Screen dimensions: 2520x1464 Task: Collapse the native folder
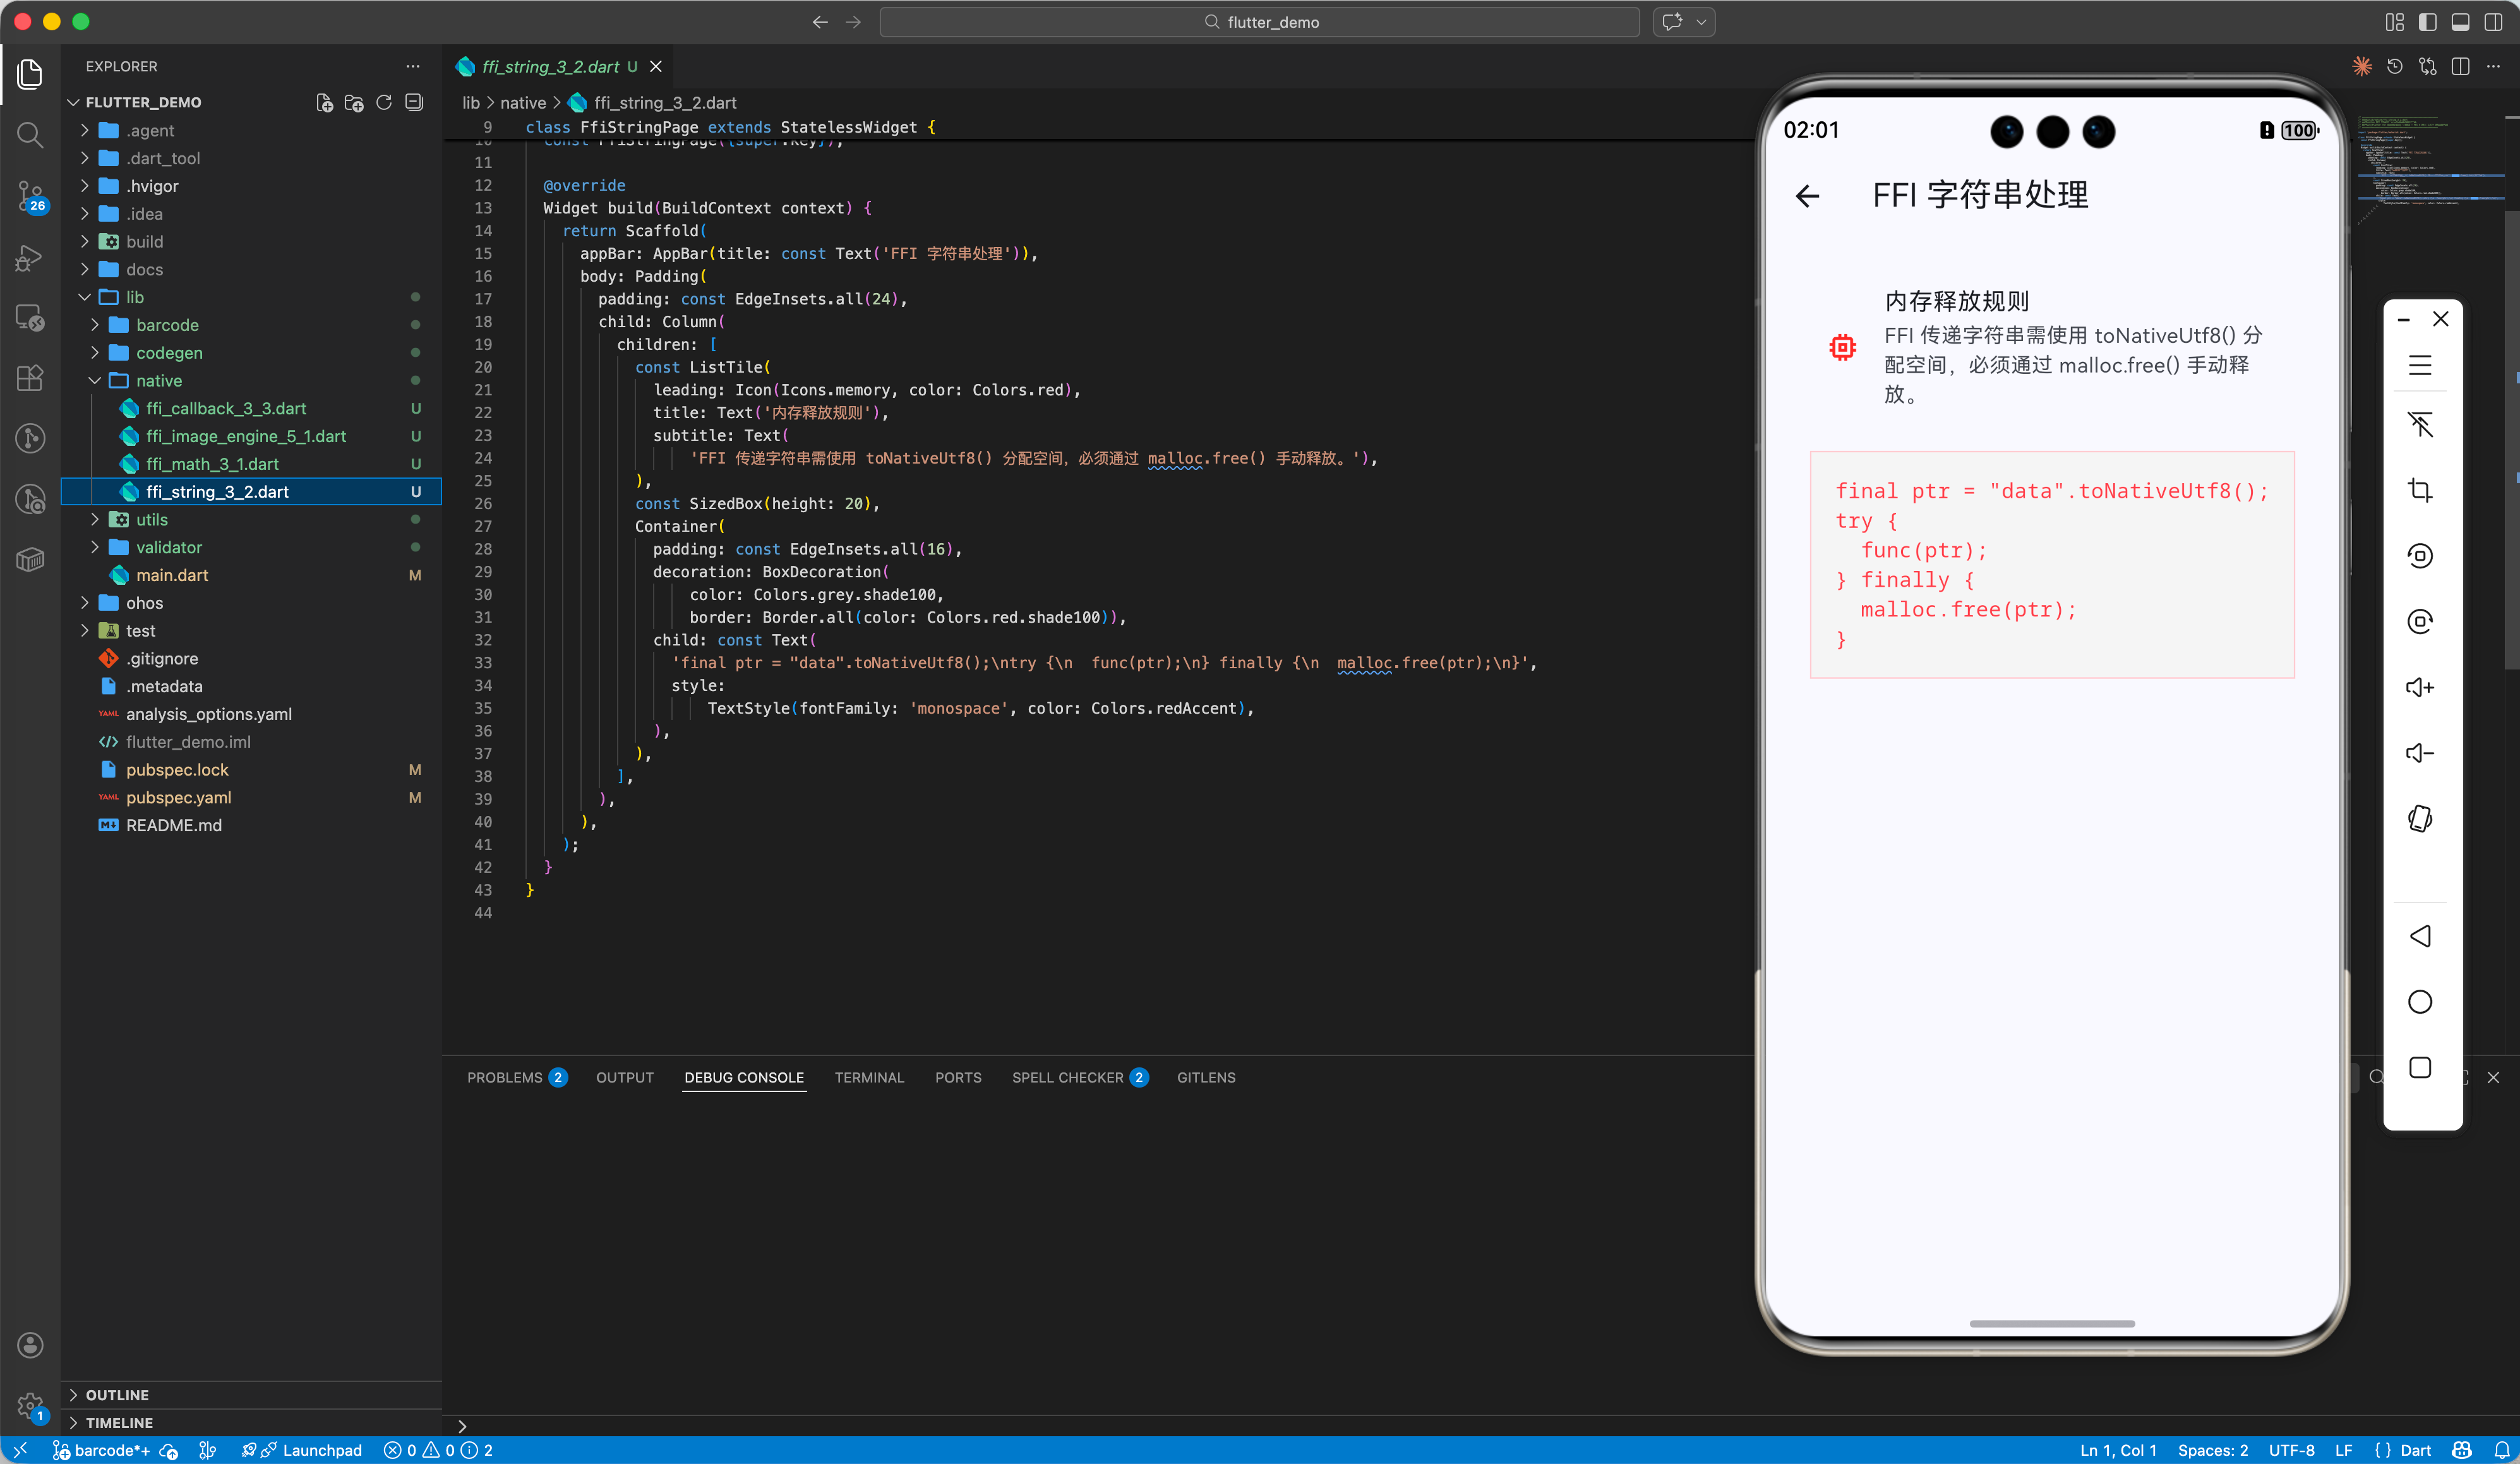coord(158,381)
